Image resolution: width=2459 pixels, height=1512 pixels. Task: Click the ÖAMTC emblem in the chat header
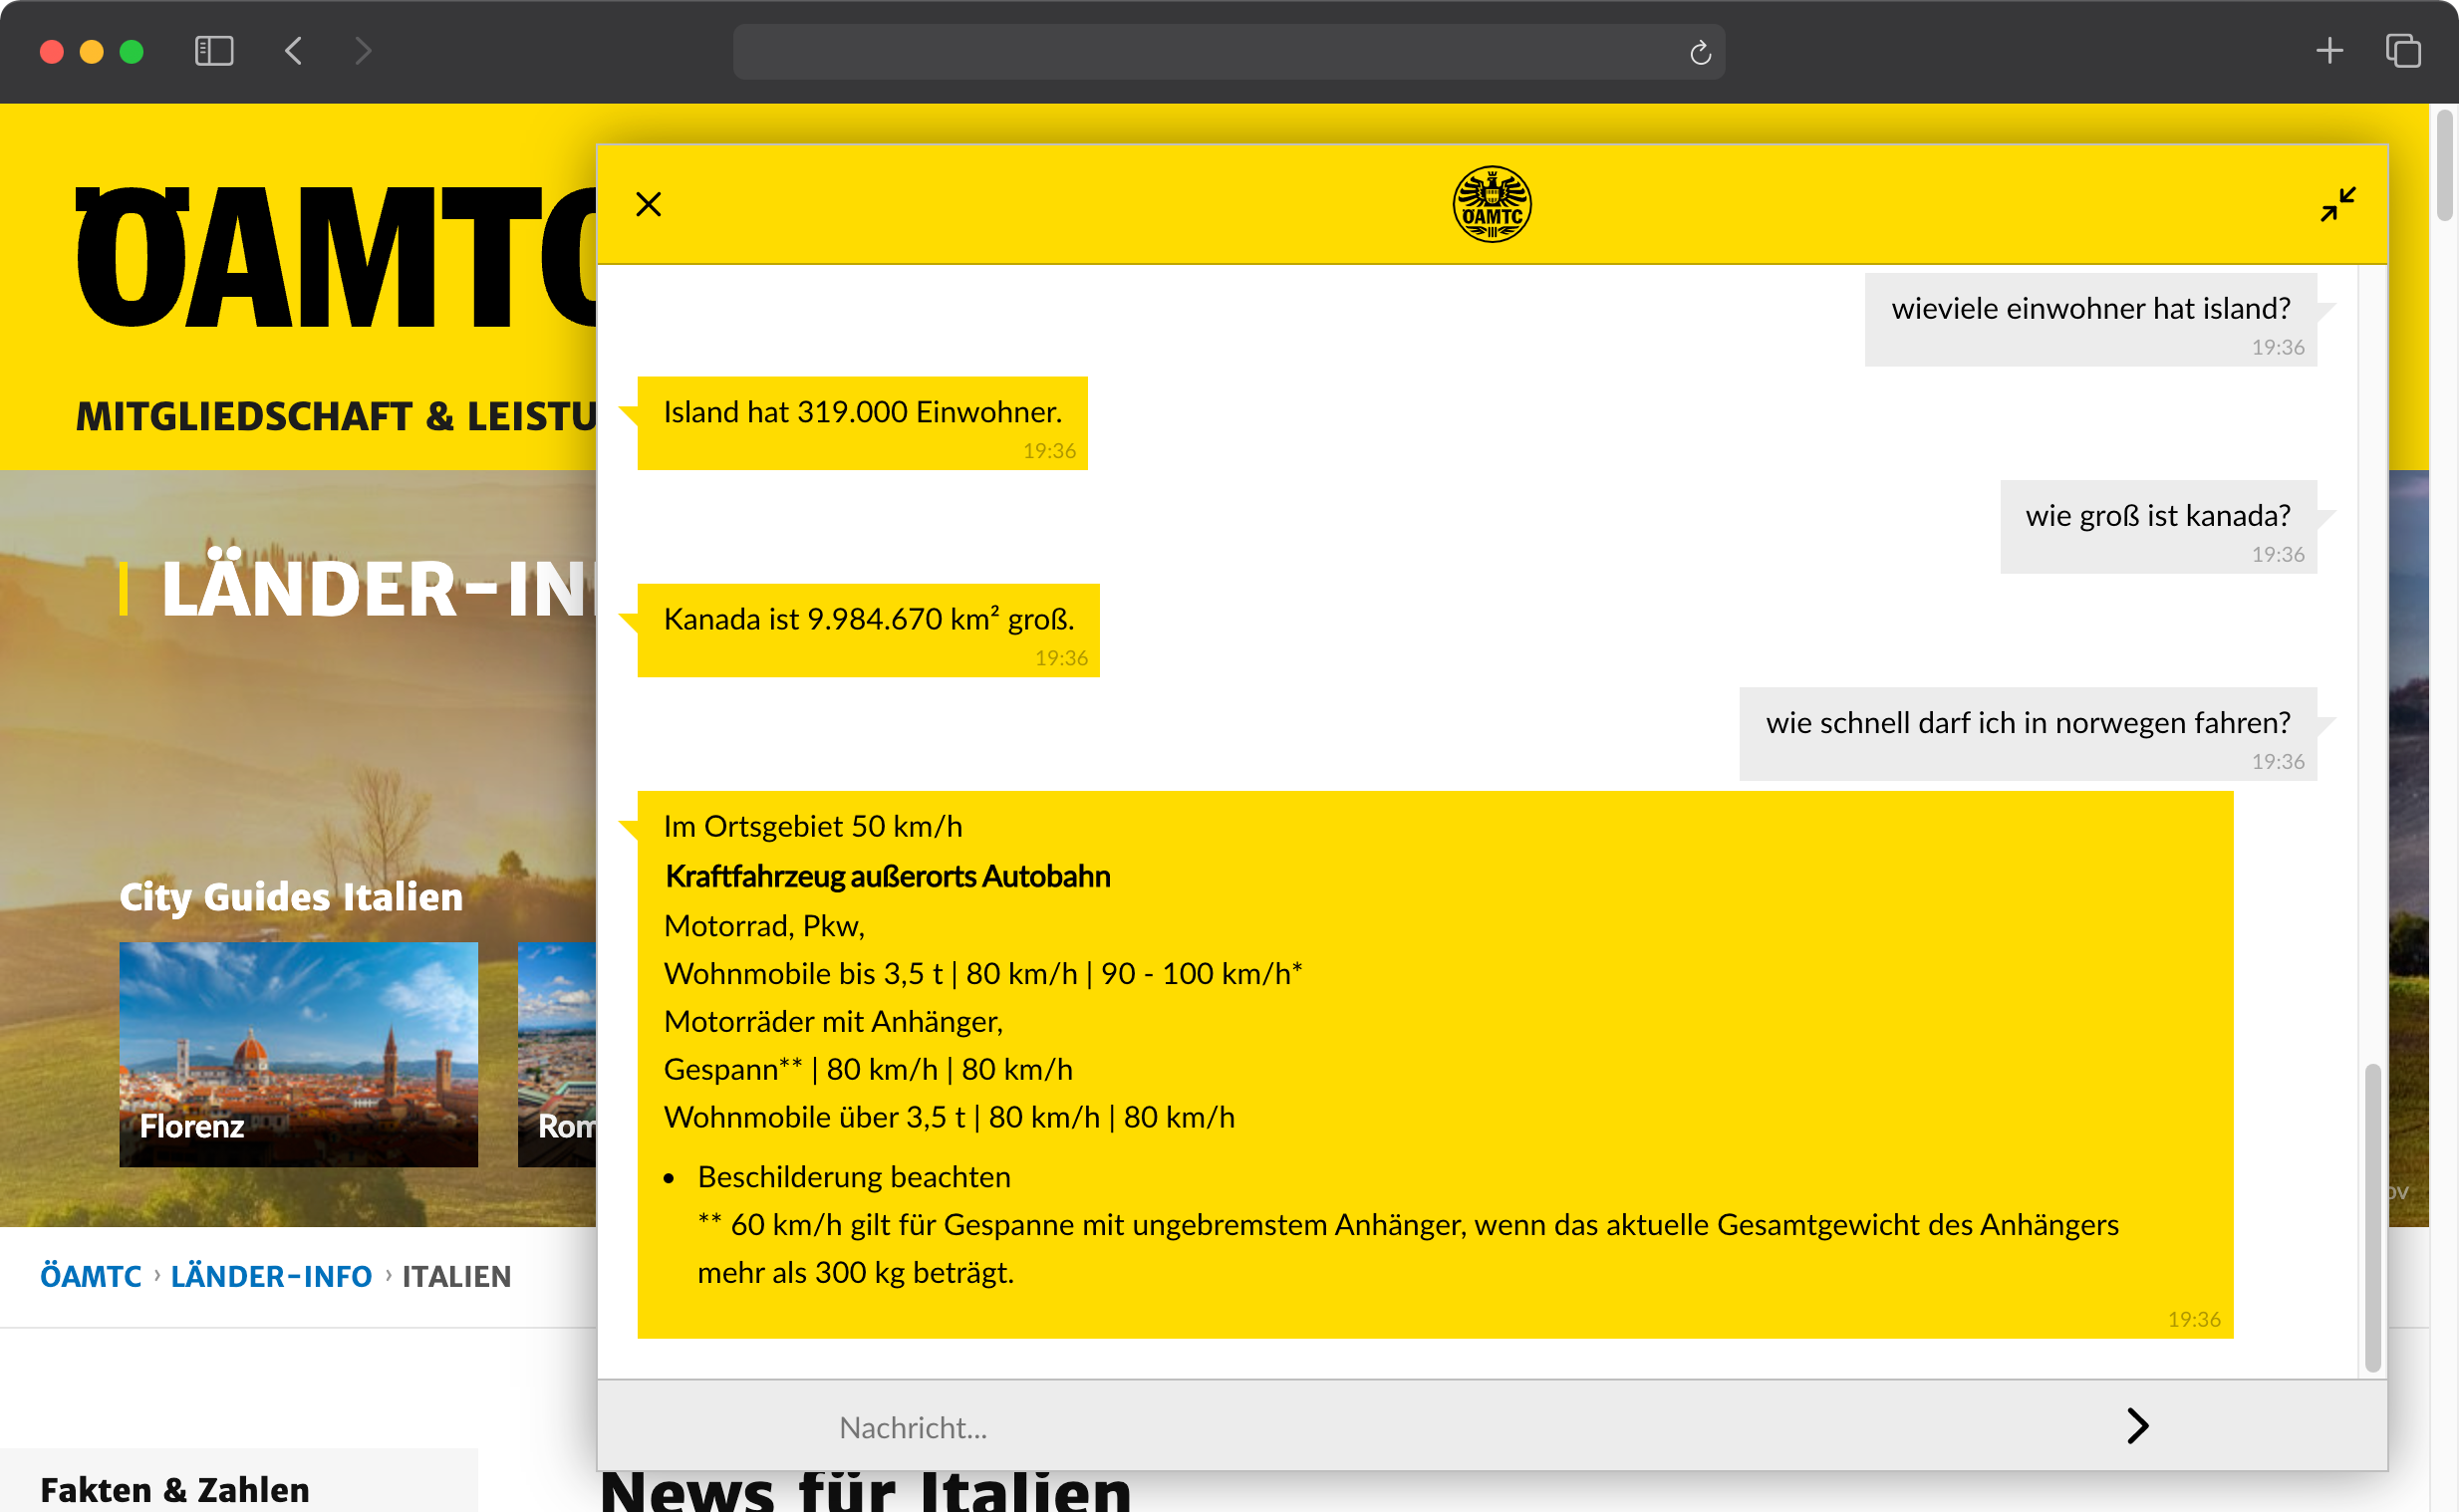coord(1491,204)
